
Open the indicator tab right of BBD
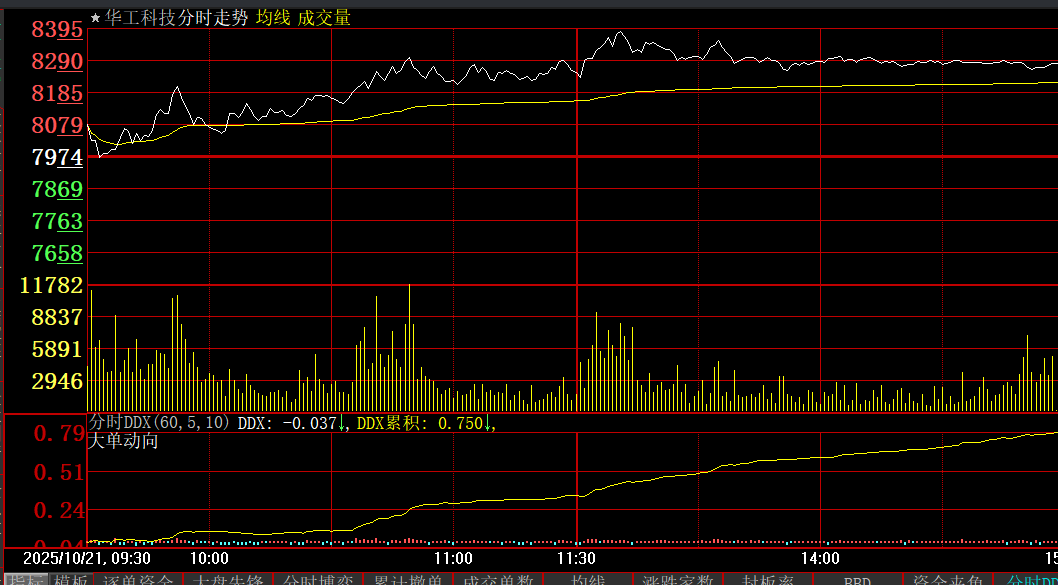[947, 580]
